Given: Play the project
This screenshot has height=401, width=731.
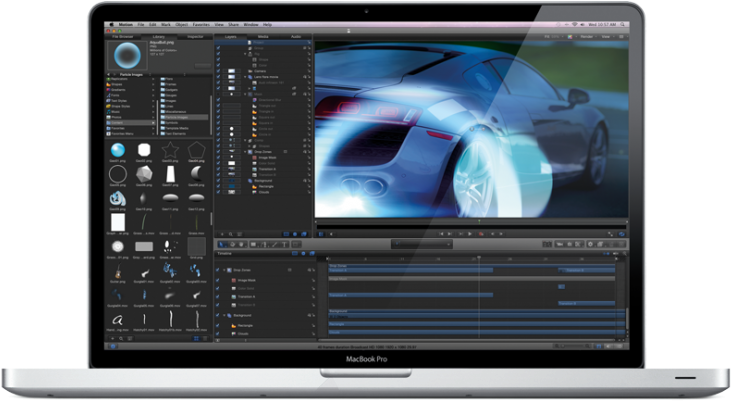Looking at the screenshot, I should coord(470,234).
